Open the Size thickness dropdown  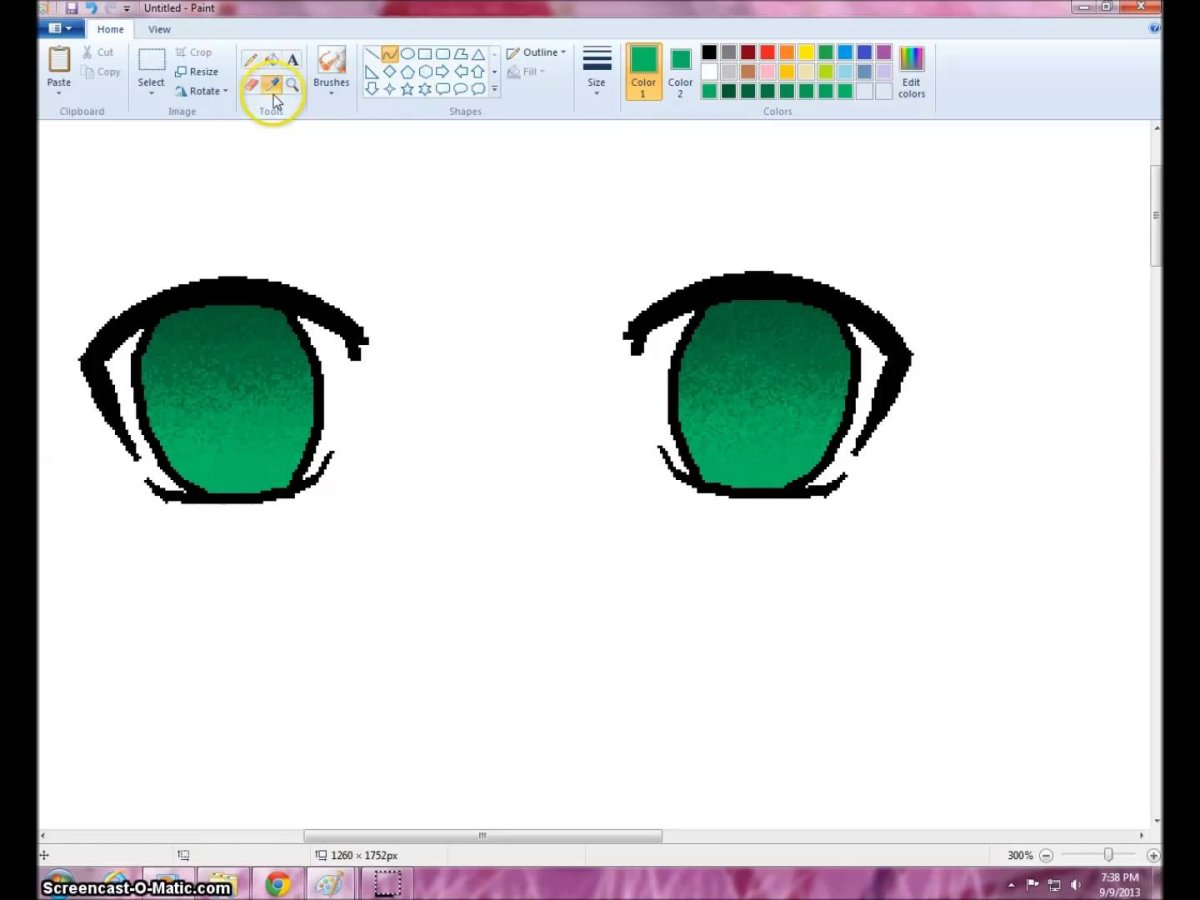[597, 71]
